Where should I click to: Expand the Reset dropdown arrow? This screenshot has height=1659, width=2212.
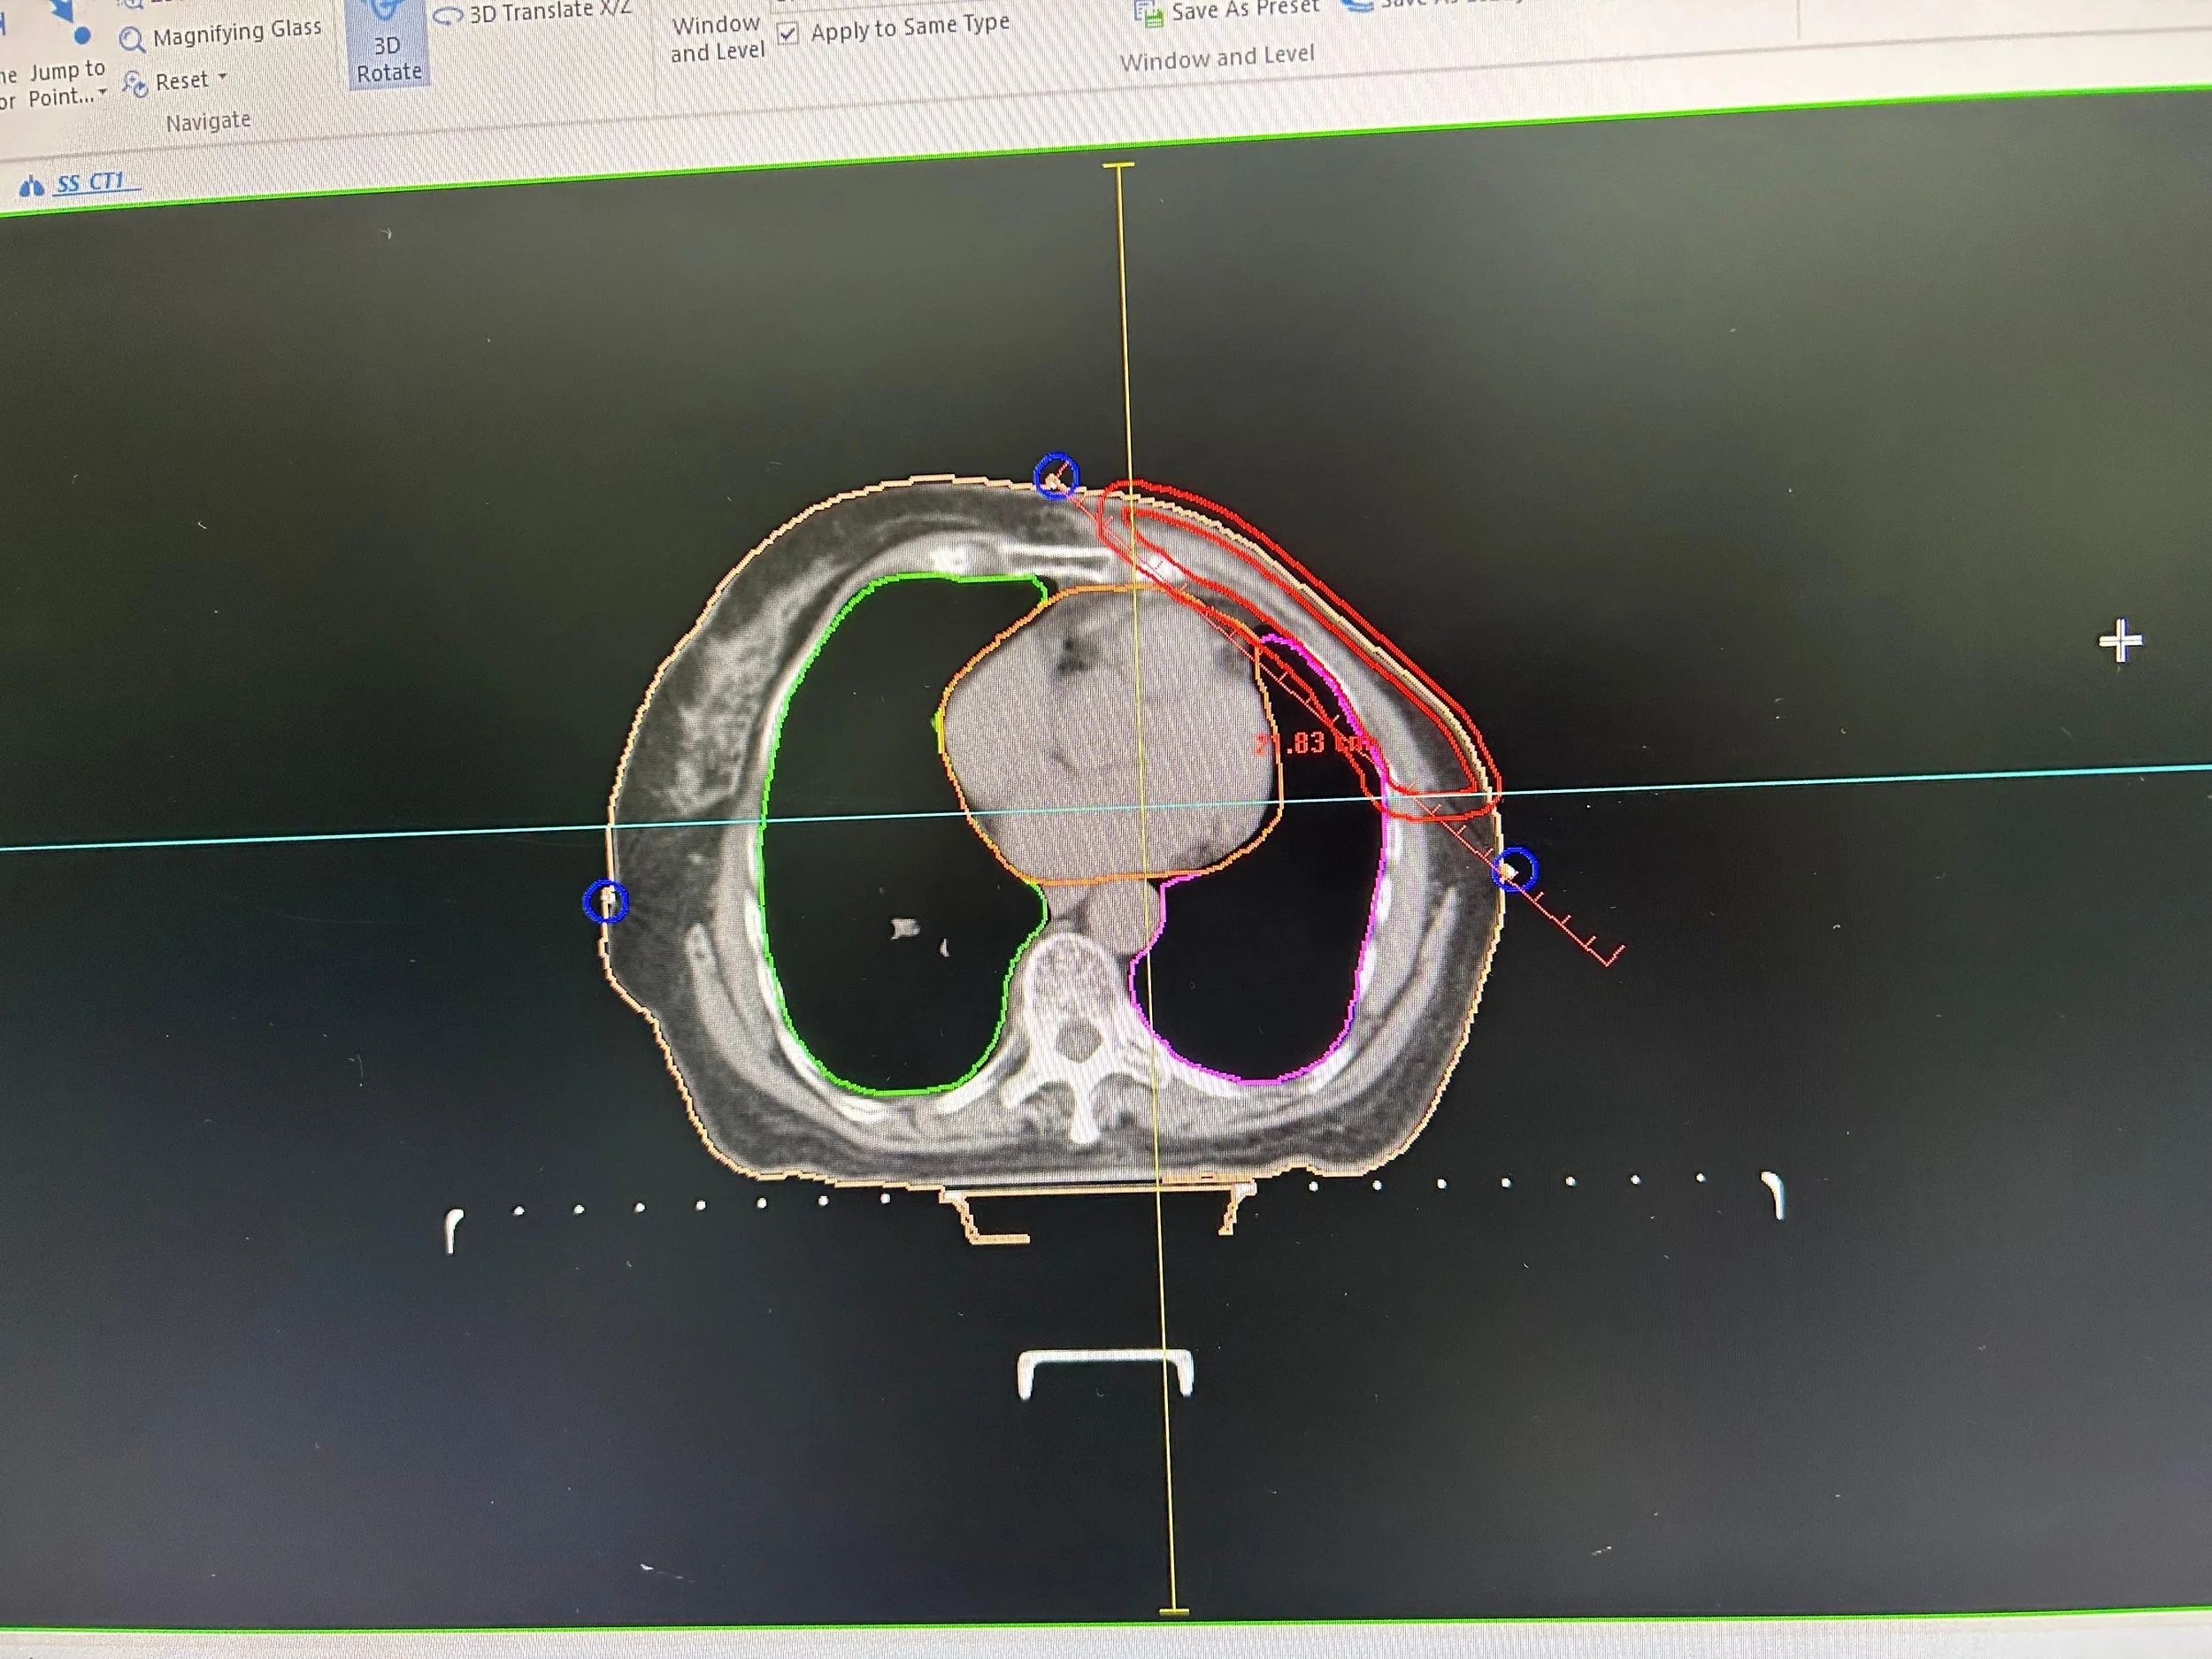point(222,77)
